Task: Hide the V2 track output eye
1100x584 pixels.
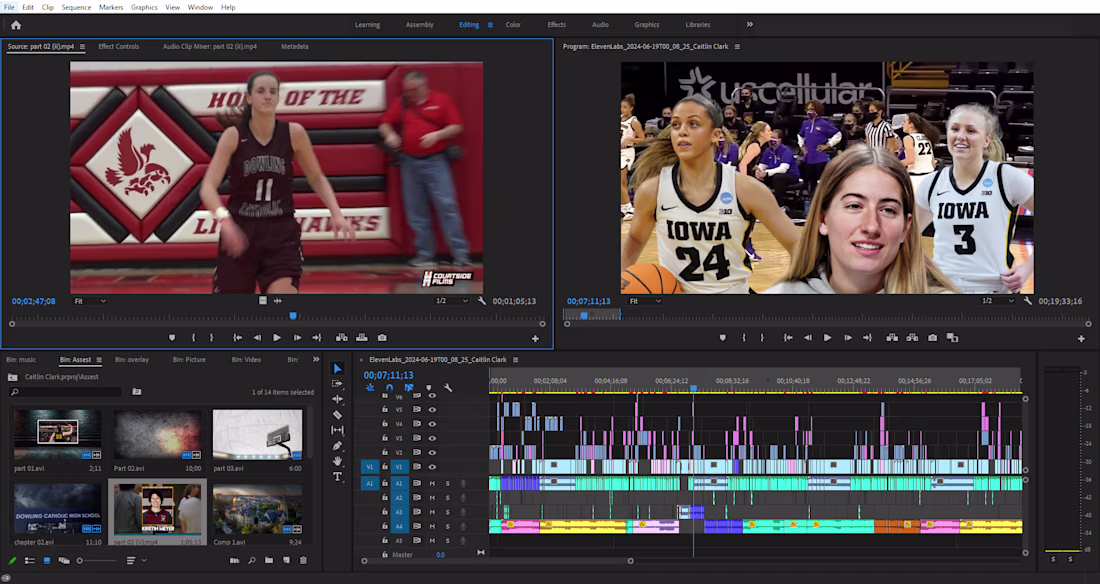Action: click(x=432, y=452)
